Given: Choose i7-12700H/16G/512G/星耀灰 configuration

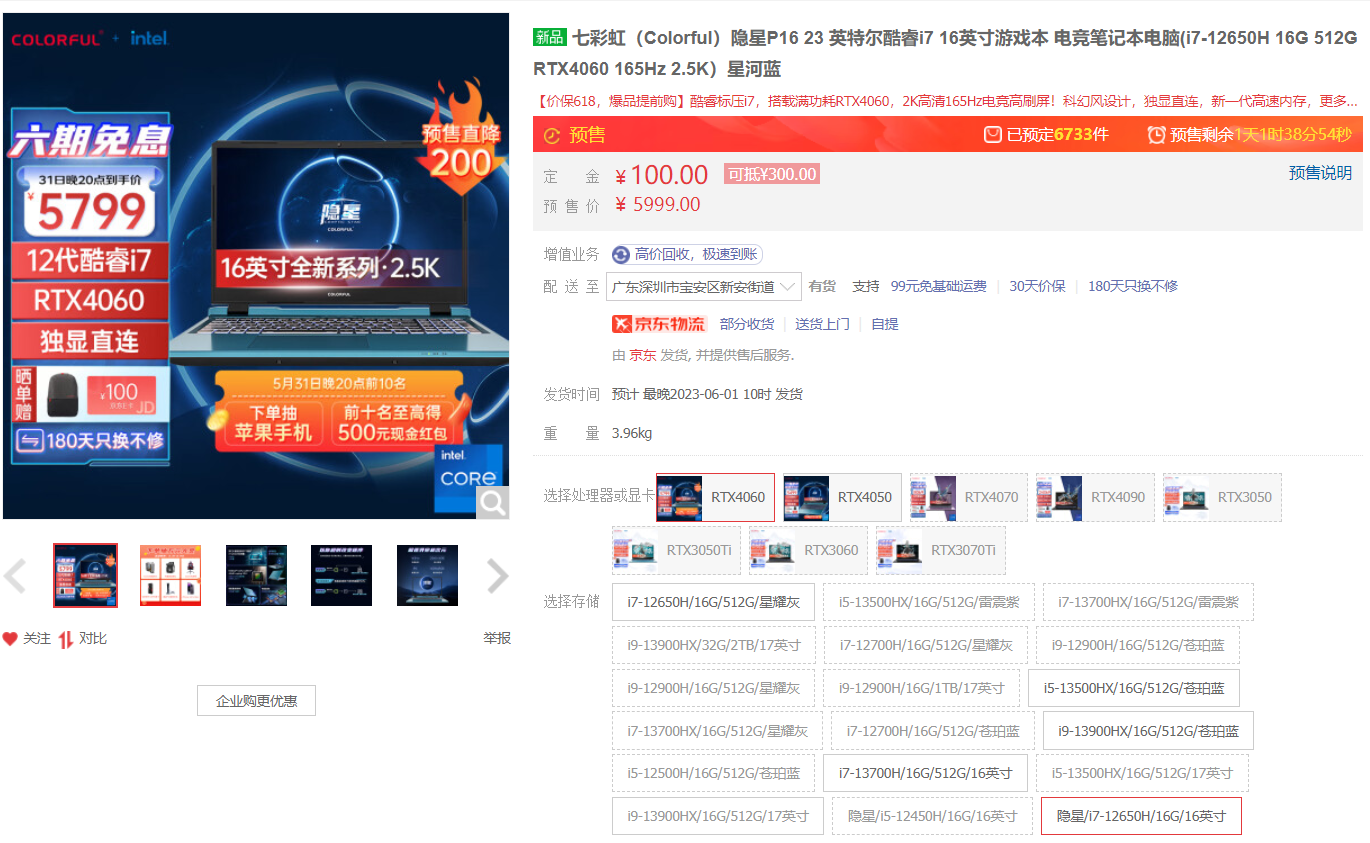Looking at the screenshot, I should pos(926,645).
